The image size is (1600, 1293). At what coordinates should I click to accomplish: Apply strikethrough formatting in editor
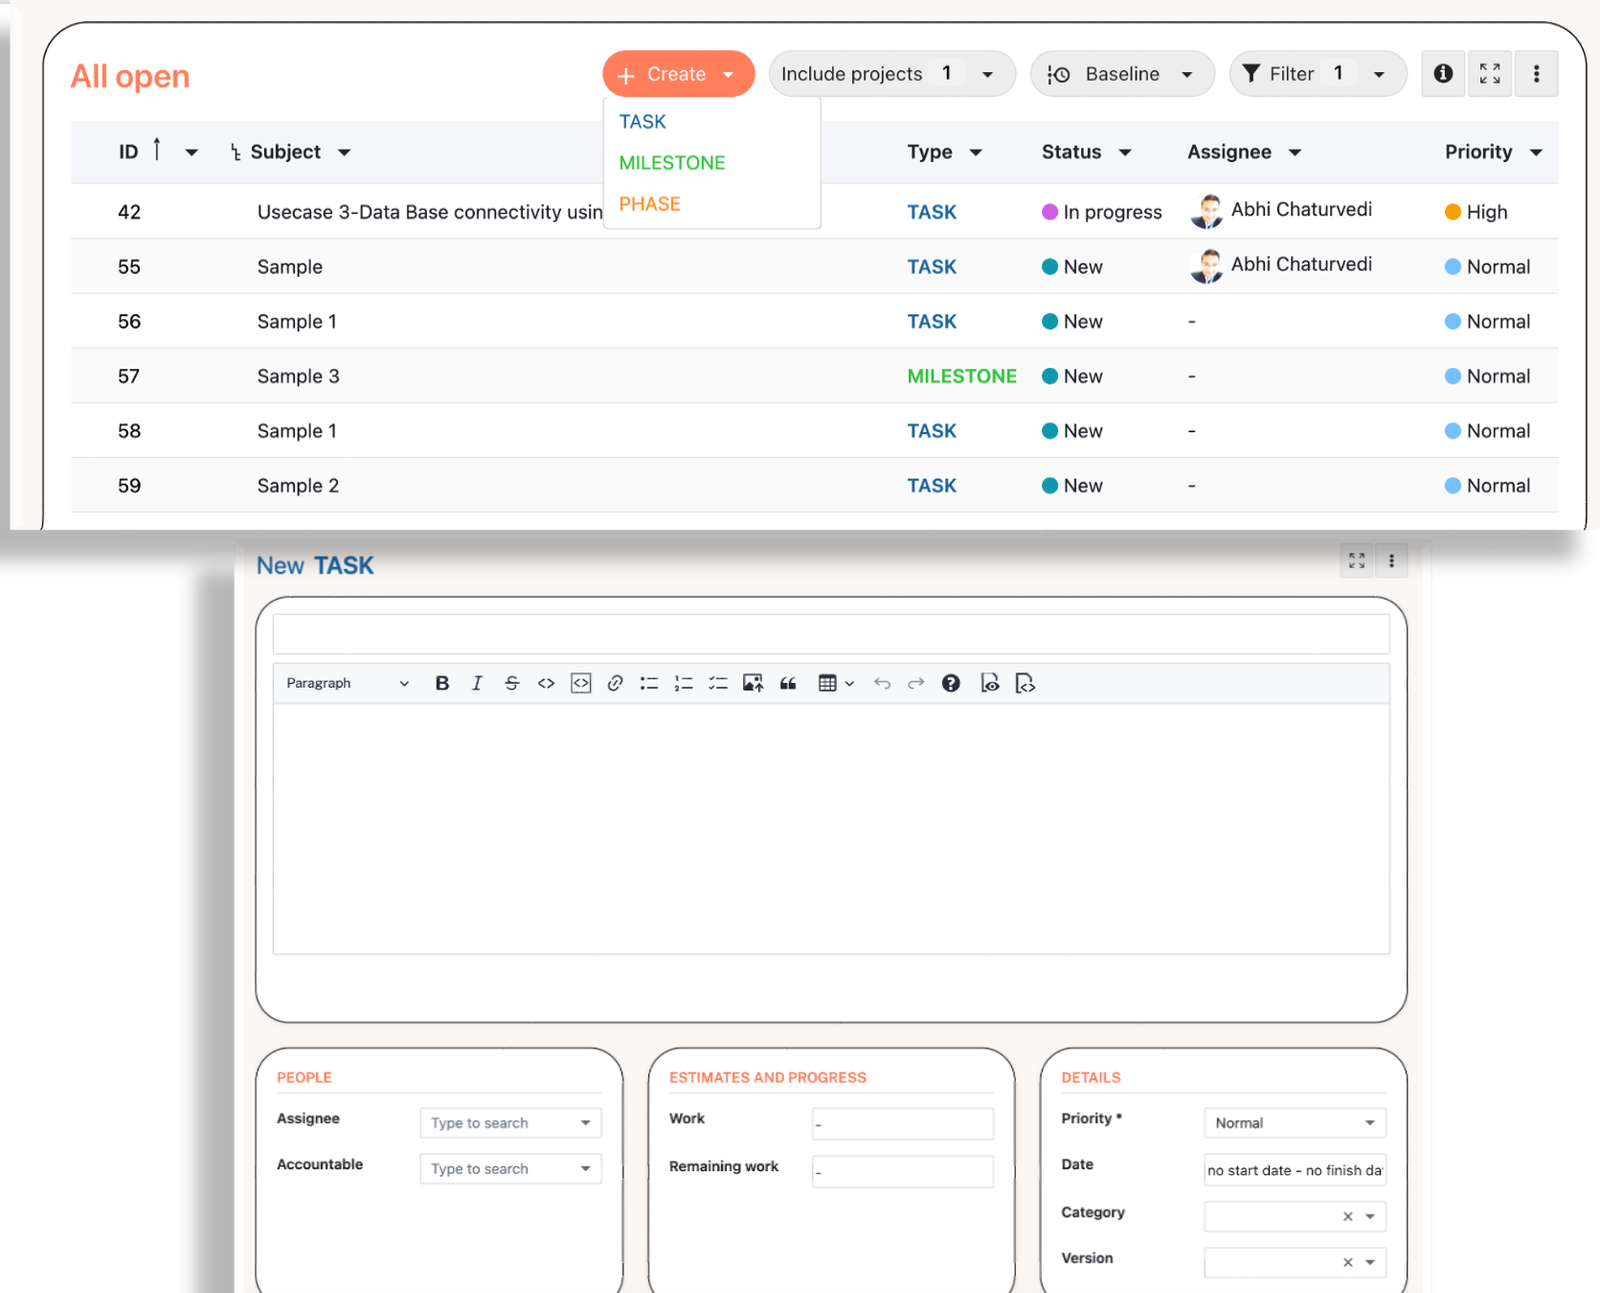click(x=511, y=683)
